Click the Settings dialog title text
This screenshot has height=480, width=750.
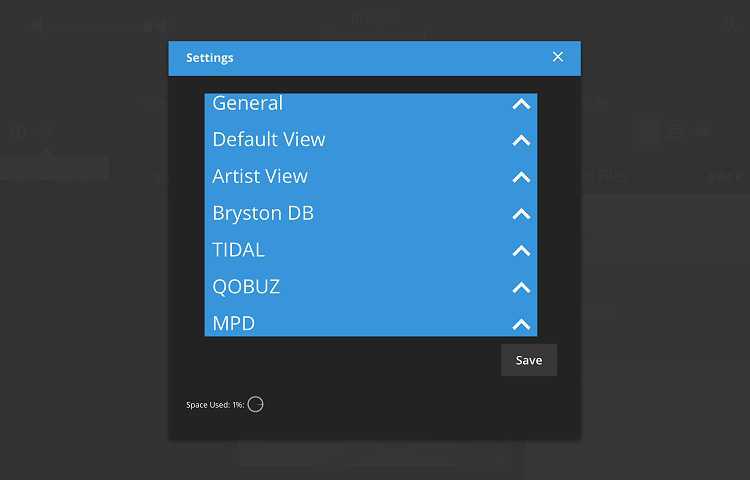[x=209, y=58]
